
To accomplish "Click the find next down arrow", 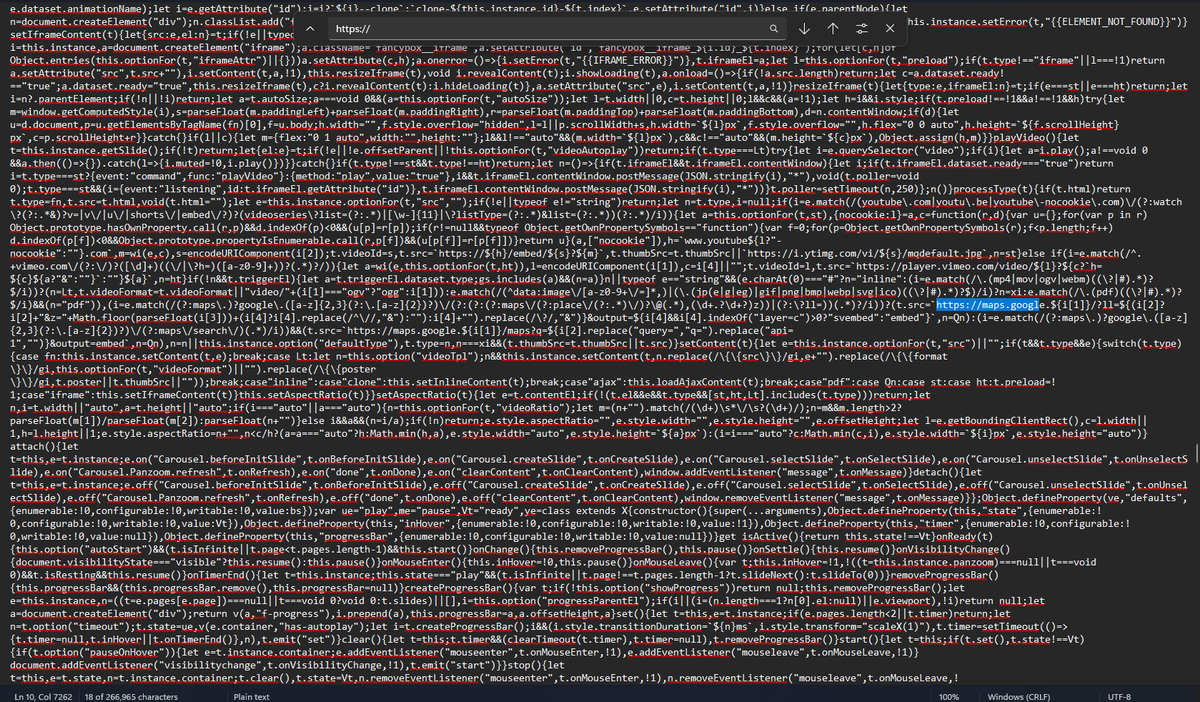I will (x=805, y=29).
